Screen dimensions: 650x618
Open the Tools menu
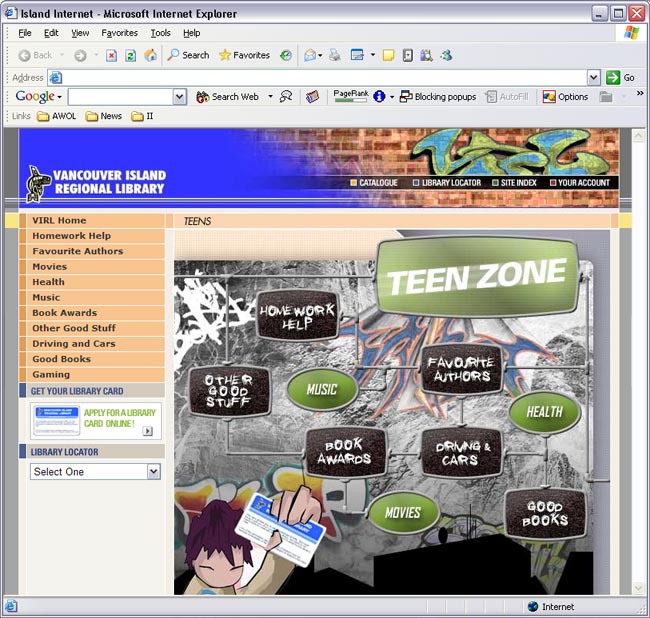pos(160,33)
